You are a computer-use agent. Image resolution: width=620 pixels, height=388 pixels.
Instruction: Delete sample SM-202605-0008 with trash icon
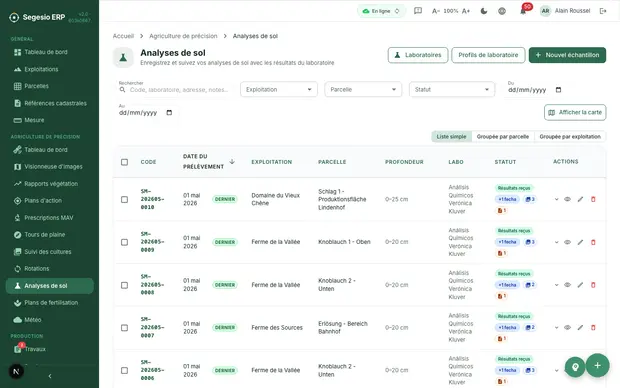pos(593,285)
